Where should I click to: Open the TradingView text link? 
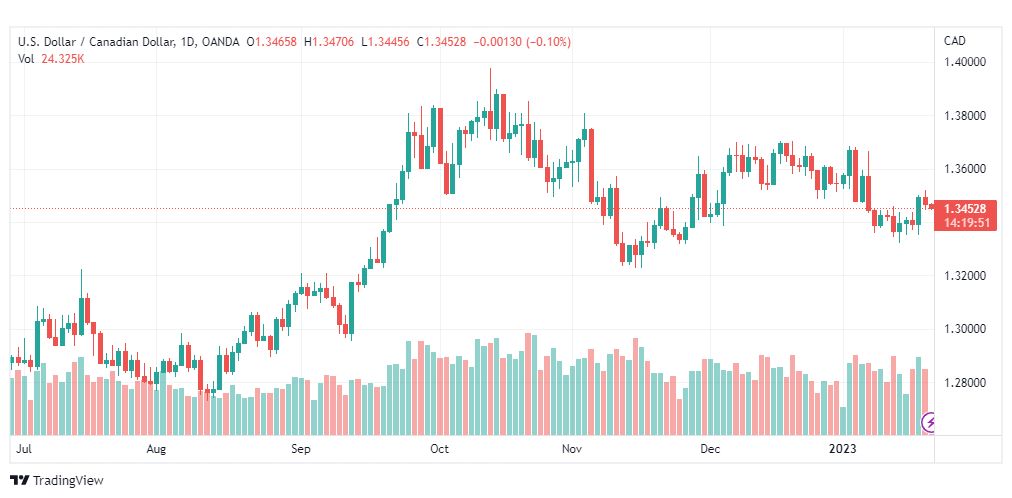pos(68,481)
